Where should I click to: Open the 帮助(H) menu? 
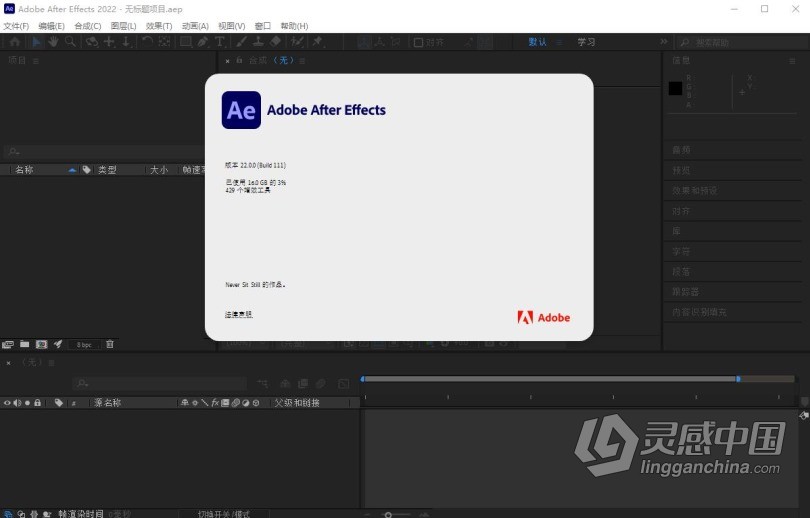[294, 26]
